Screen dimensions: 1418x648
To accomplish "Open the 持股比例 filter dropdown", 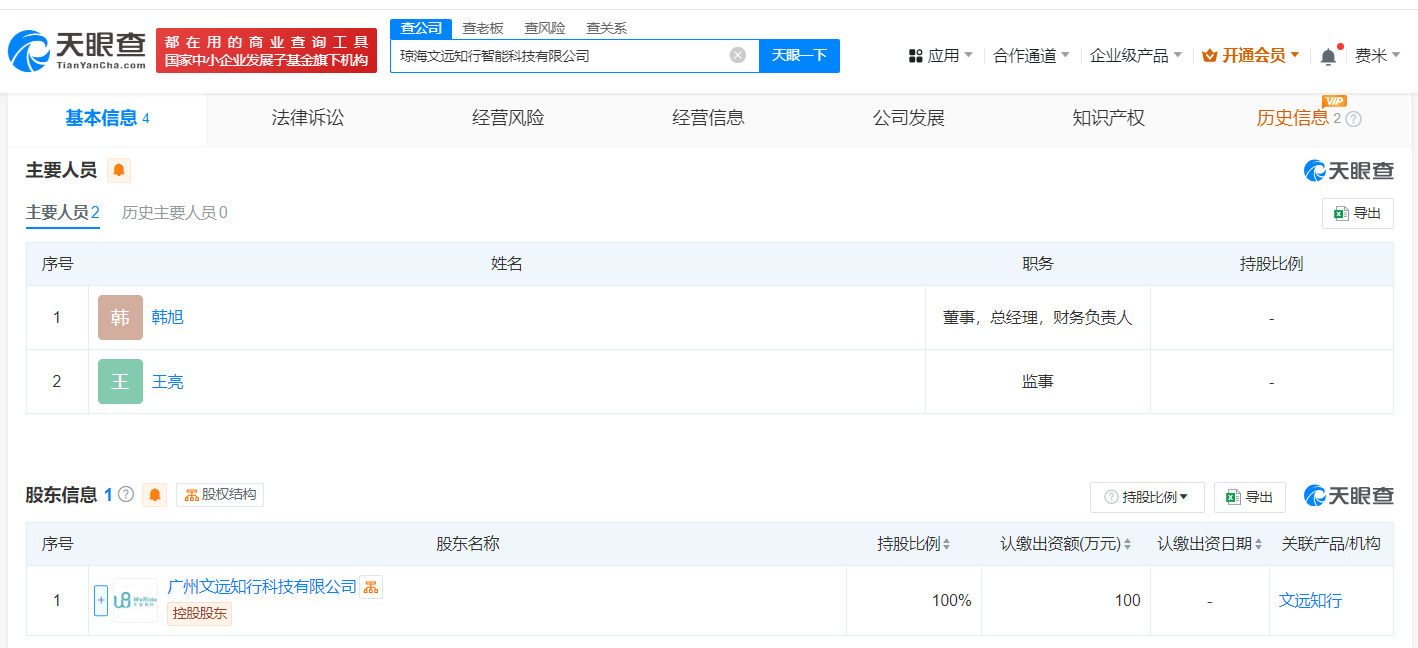I will coord(1147,497).
